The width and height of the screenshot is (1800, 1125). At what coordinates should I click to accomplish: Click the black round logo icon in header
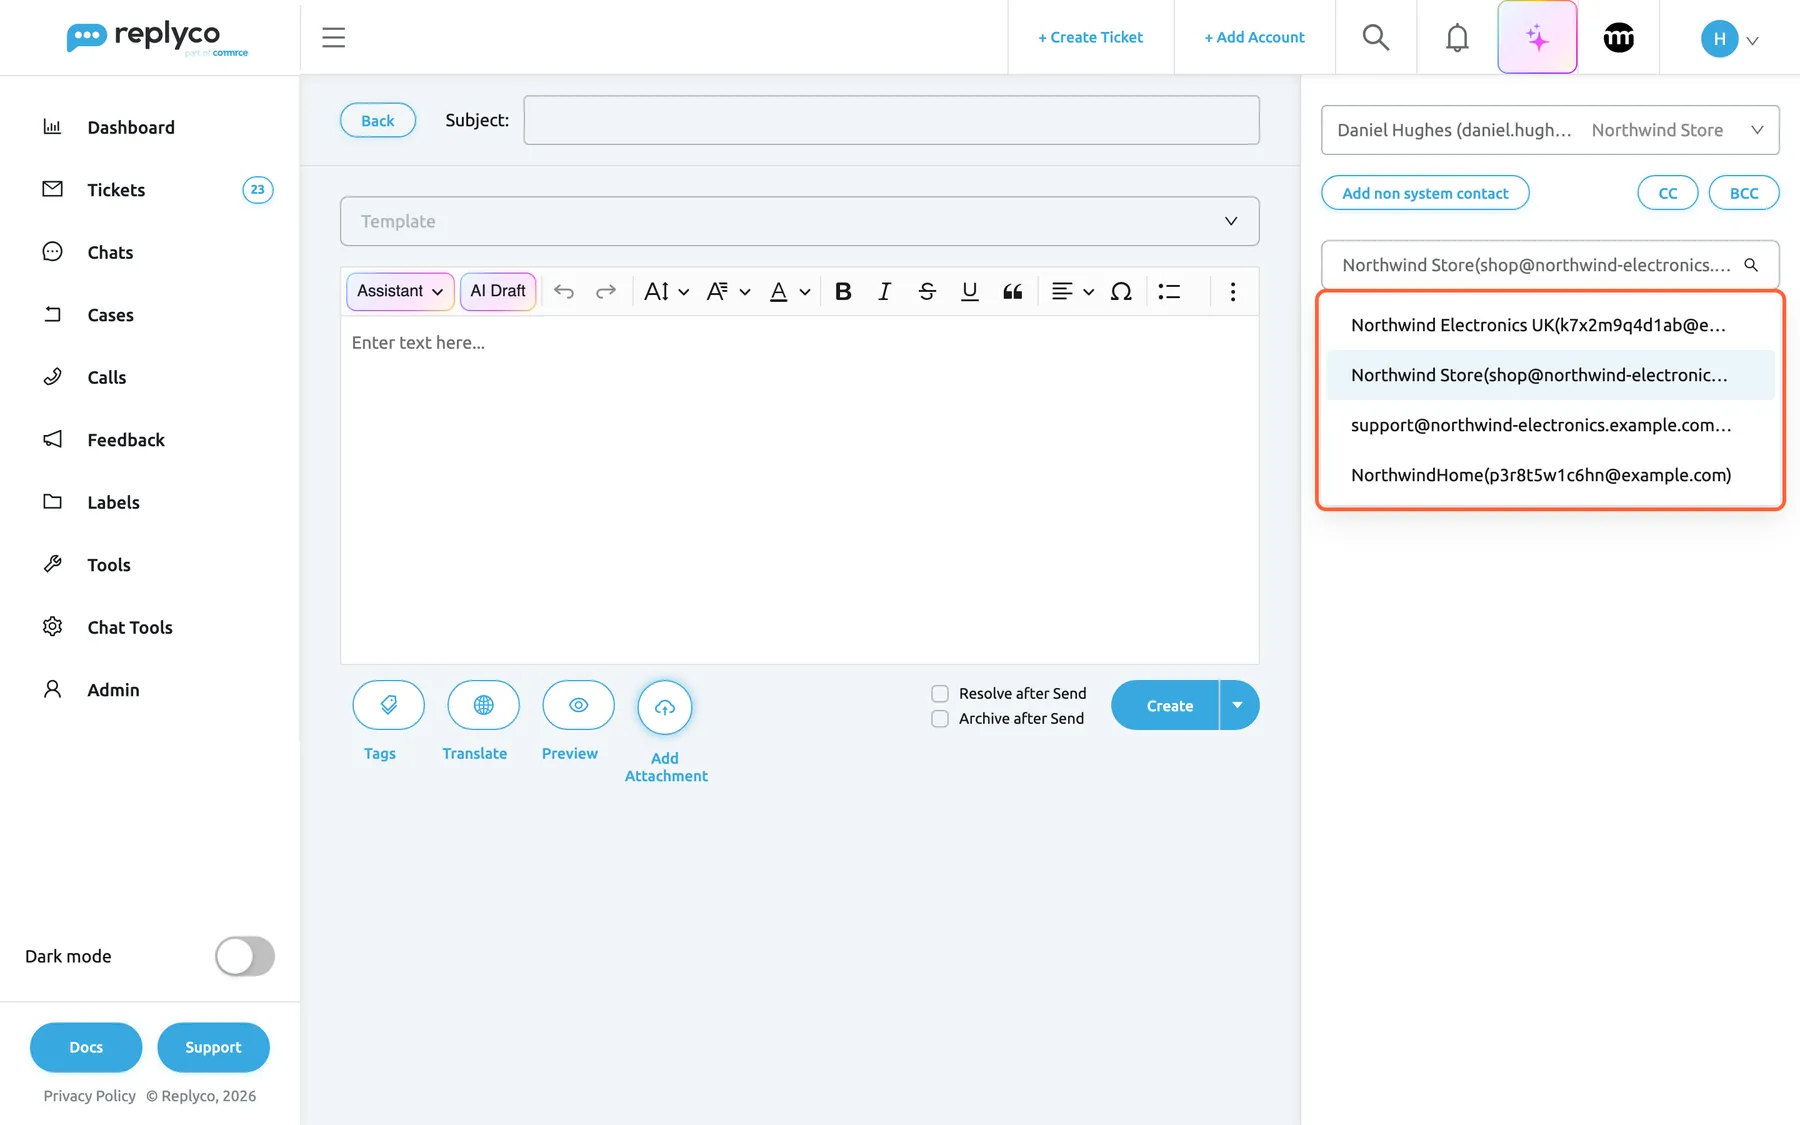point(1618,38)
